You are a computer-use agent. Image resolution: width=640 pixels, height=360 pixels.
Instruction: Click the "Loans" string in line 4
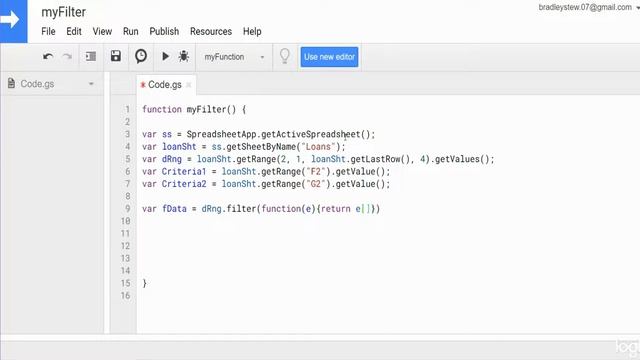pyautogui.click(x=318, y=147)
